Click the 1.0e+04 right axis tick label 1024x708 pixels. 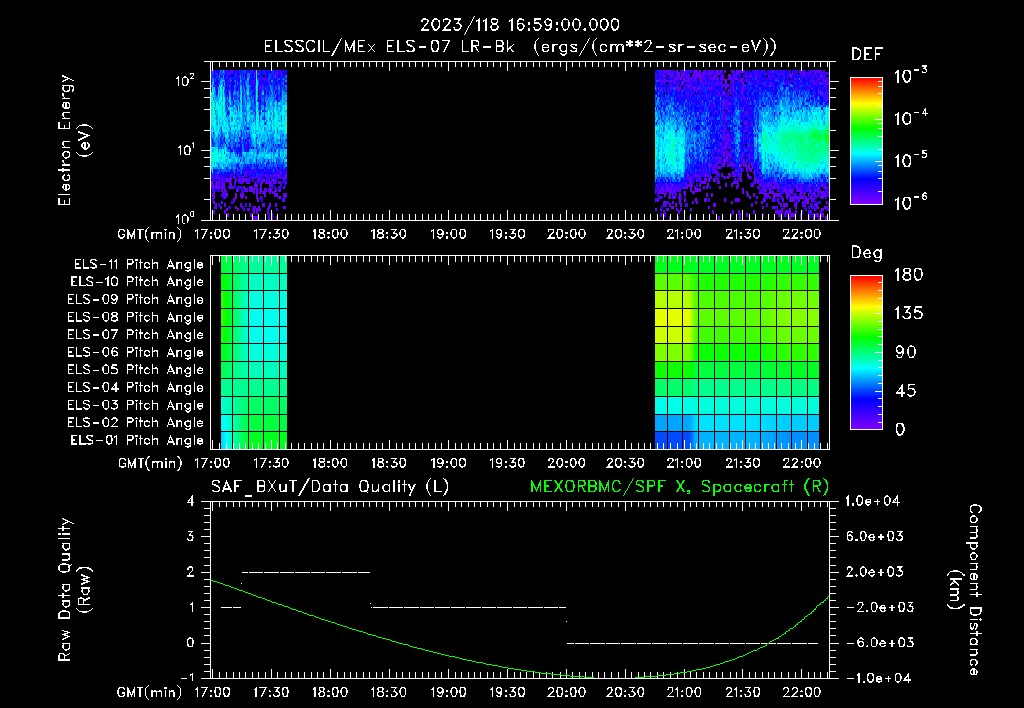point(872,502)
